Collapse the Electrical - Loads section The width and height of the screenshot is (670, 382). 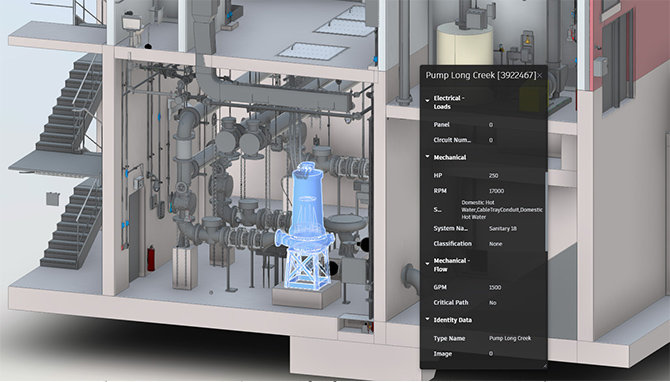coord(427,100)
